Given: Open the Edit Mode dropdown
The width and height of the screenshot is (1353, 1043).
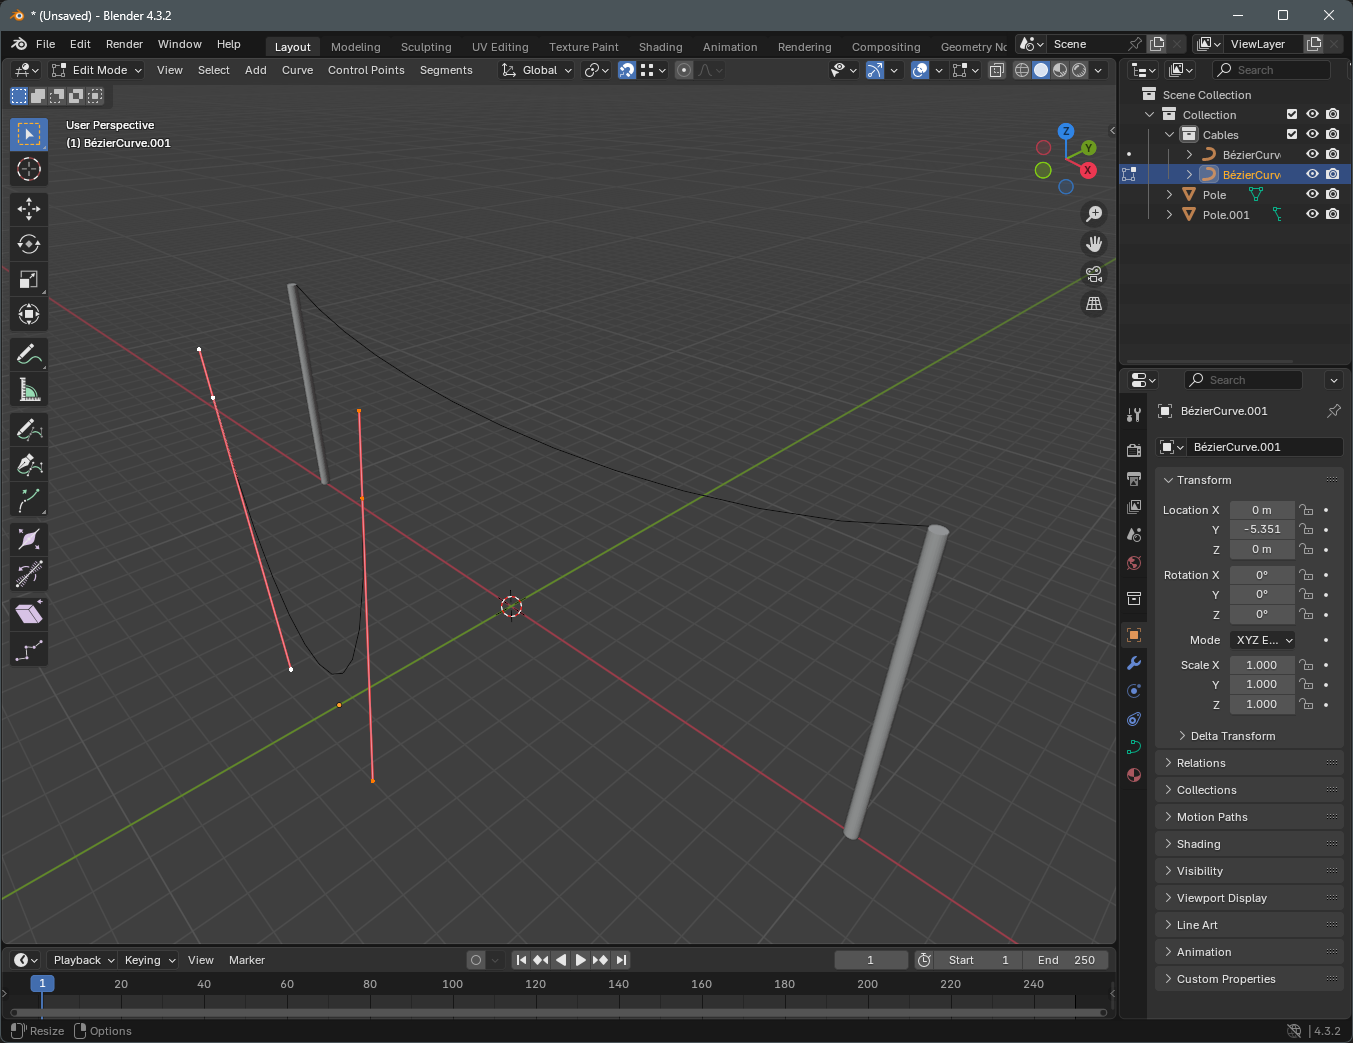Looking at the screenshot, I should click(98, 70).
